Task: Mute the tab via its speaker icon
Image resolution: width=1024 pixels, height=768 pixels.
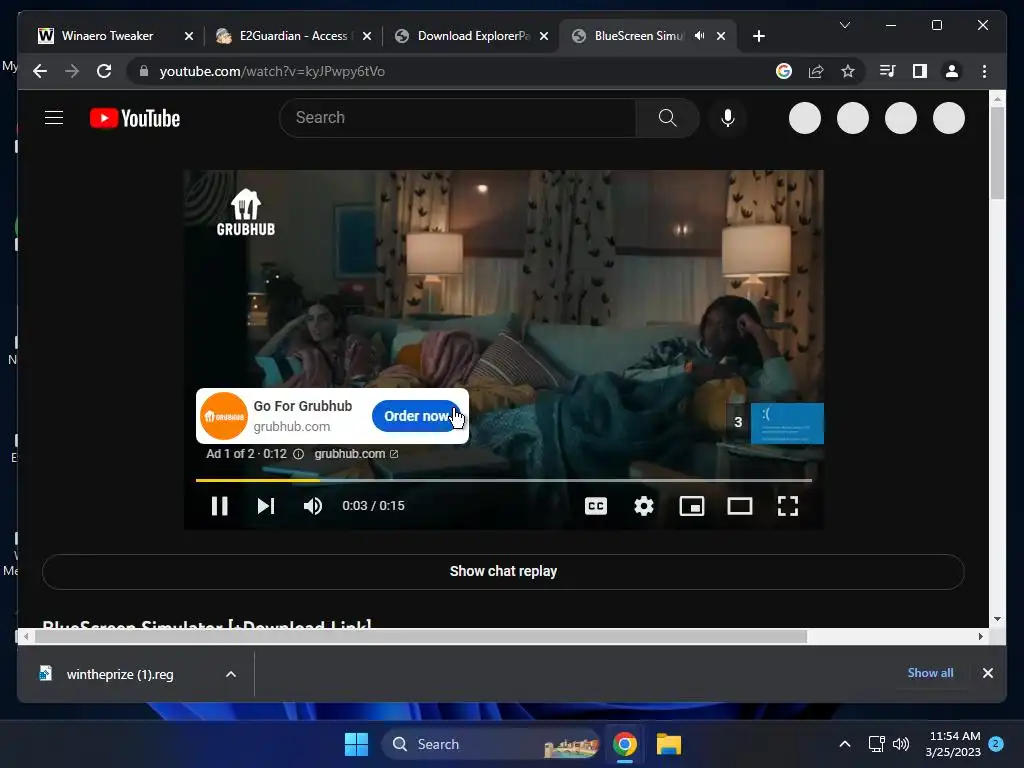Action: 699,36
